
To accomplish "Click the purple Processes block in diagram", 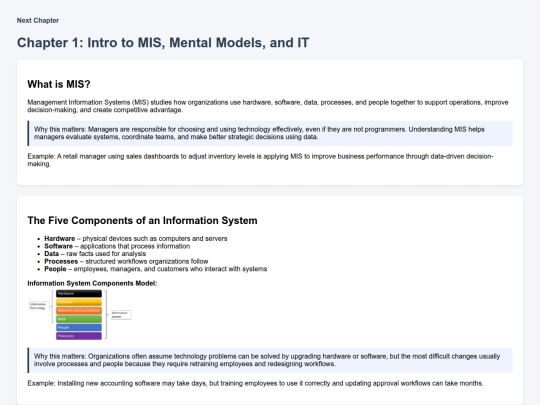I will tap(79, 336).
